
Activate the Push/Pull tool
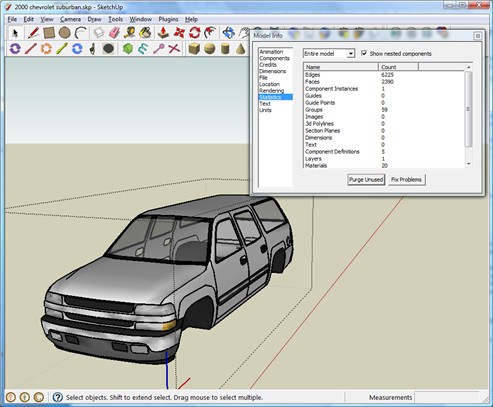pyautogui.click(x=163, y=33)
